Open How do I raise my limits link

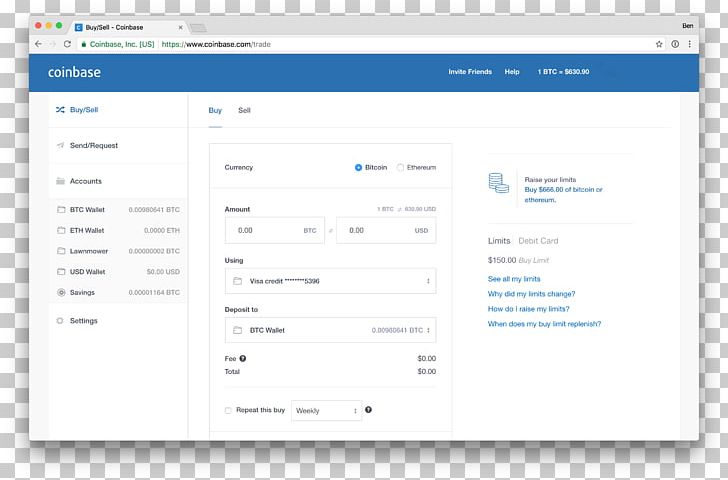click(528, 309)
